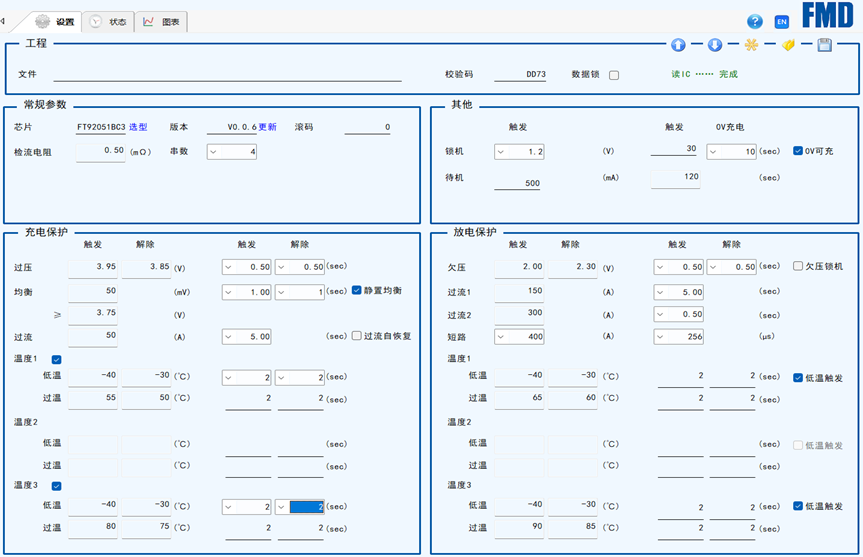The width and height of the screenshot is (863, 557).
Task: Open the 过流1 delay dropdown showing 5.00
Action: click(x=679, y=292)
